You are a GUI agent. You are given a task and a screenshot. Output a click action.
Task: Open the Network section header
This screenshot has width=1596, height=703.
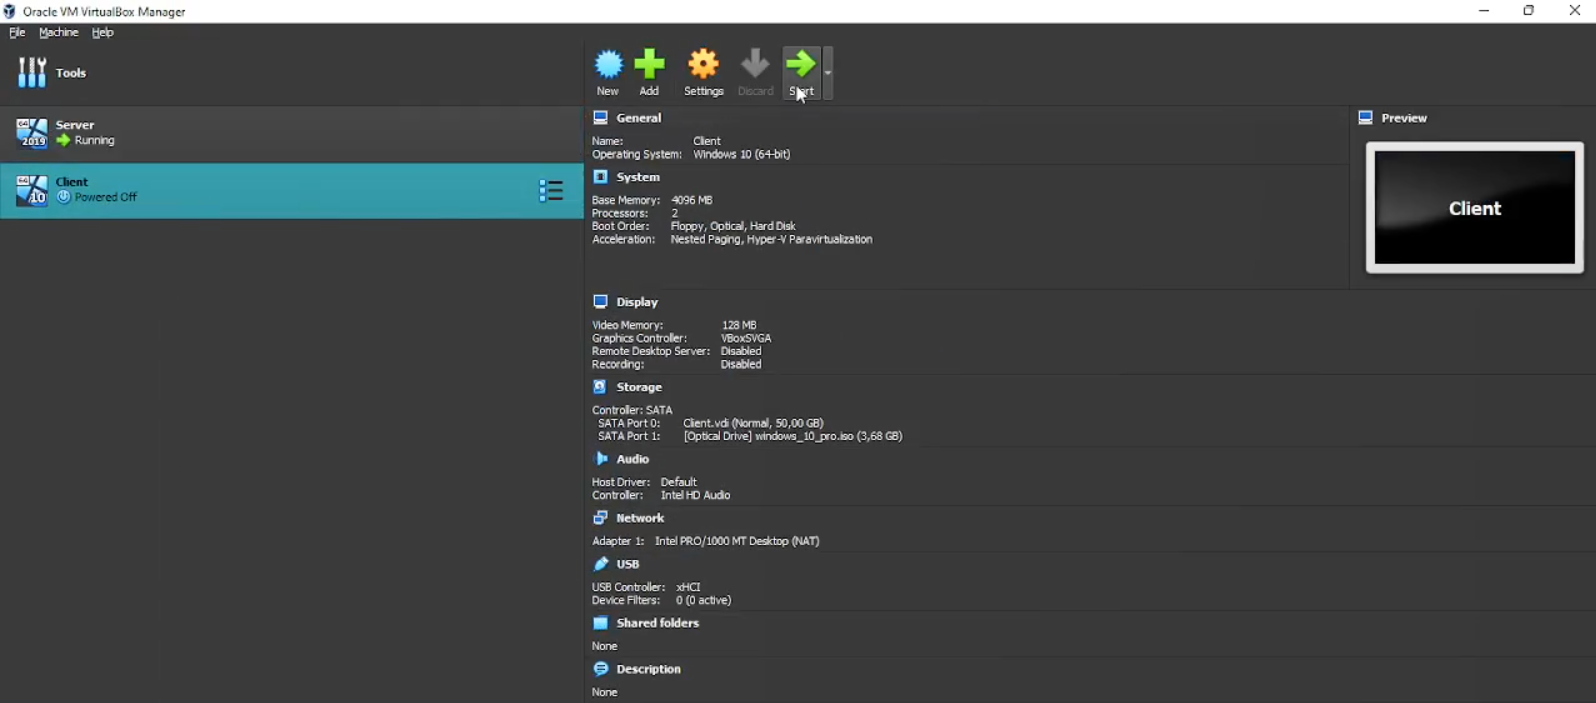click(640, 518)
